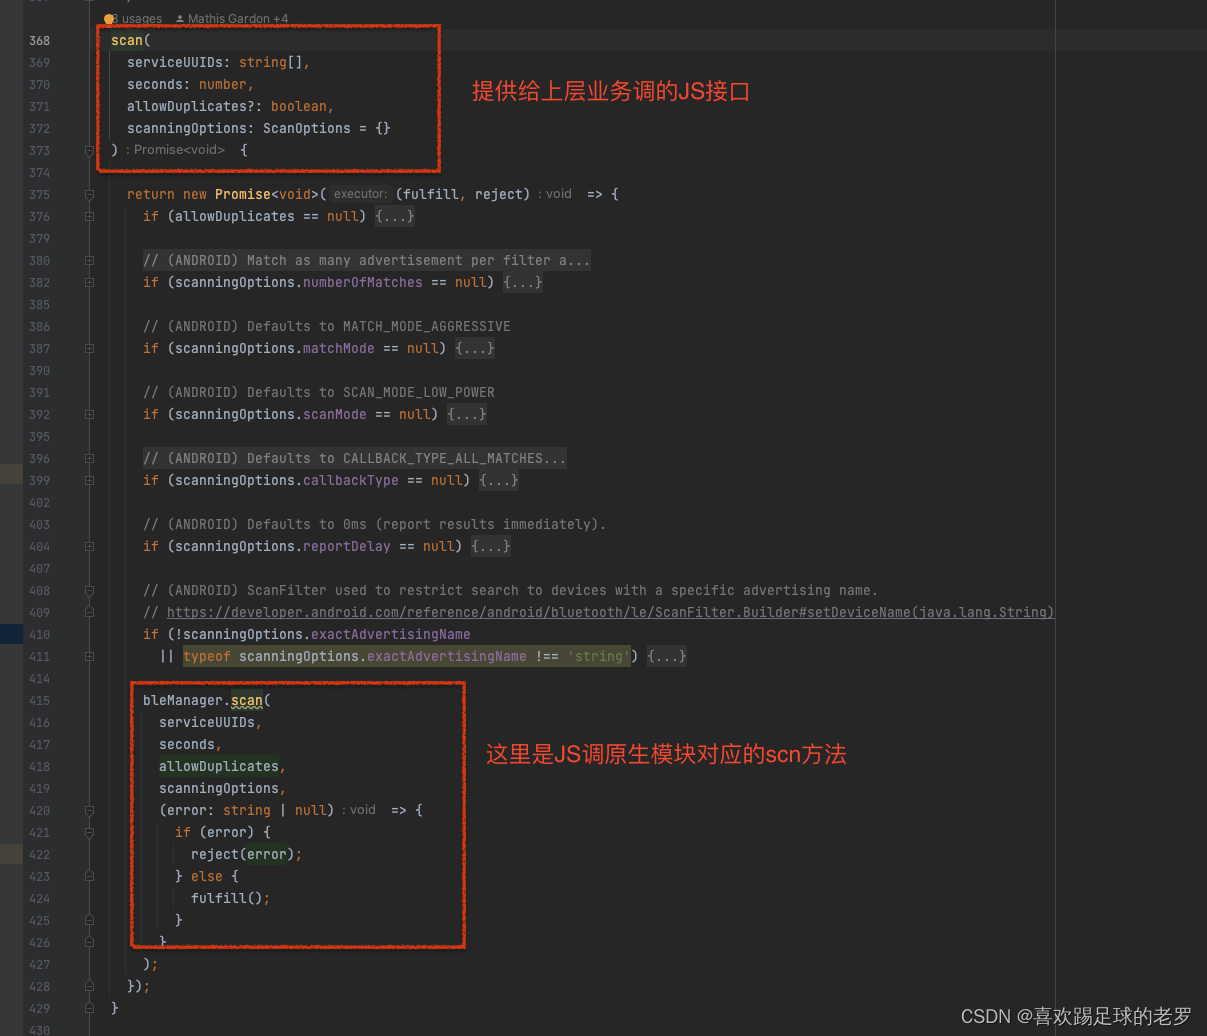Click 'reject(error);' call on line 422
Viewport: 1207px width, 1036px height.
click(x=247, y=855)
